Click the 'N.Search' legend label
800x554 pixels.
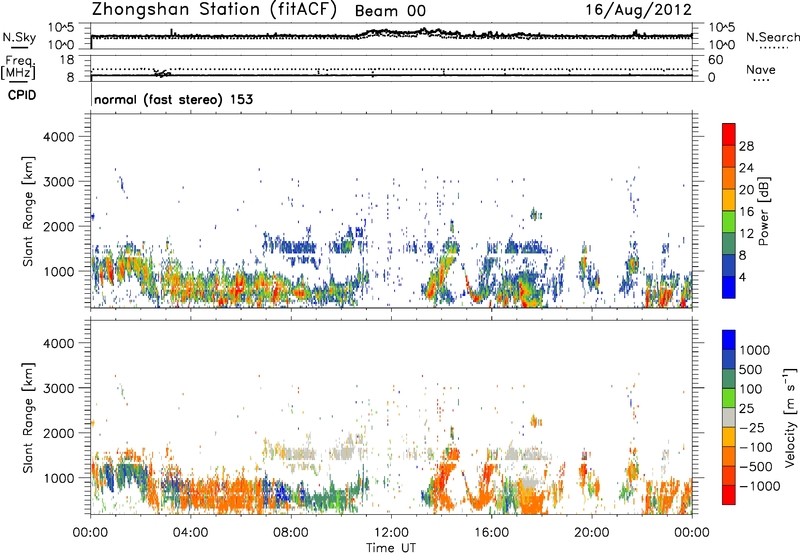coord(772,37)
